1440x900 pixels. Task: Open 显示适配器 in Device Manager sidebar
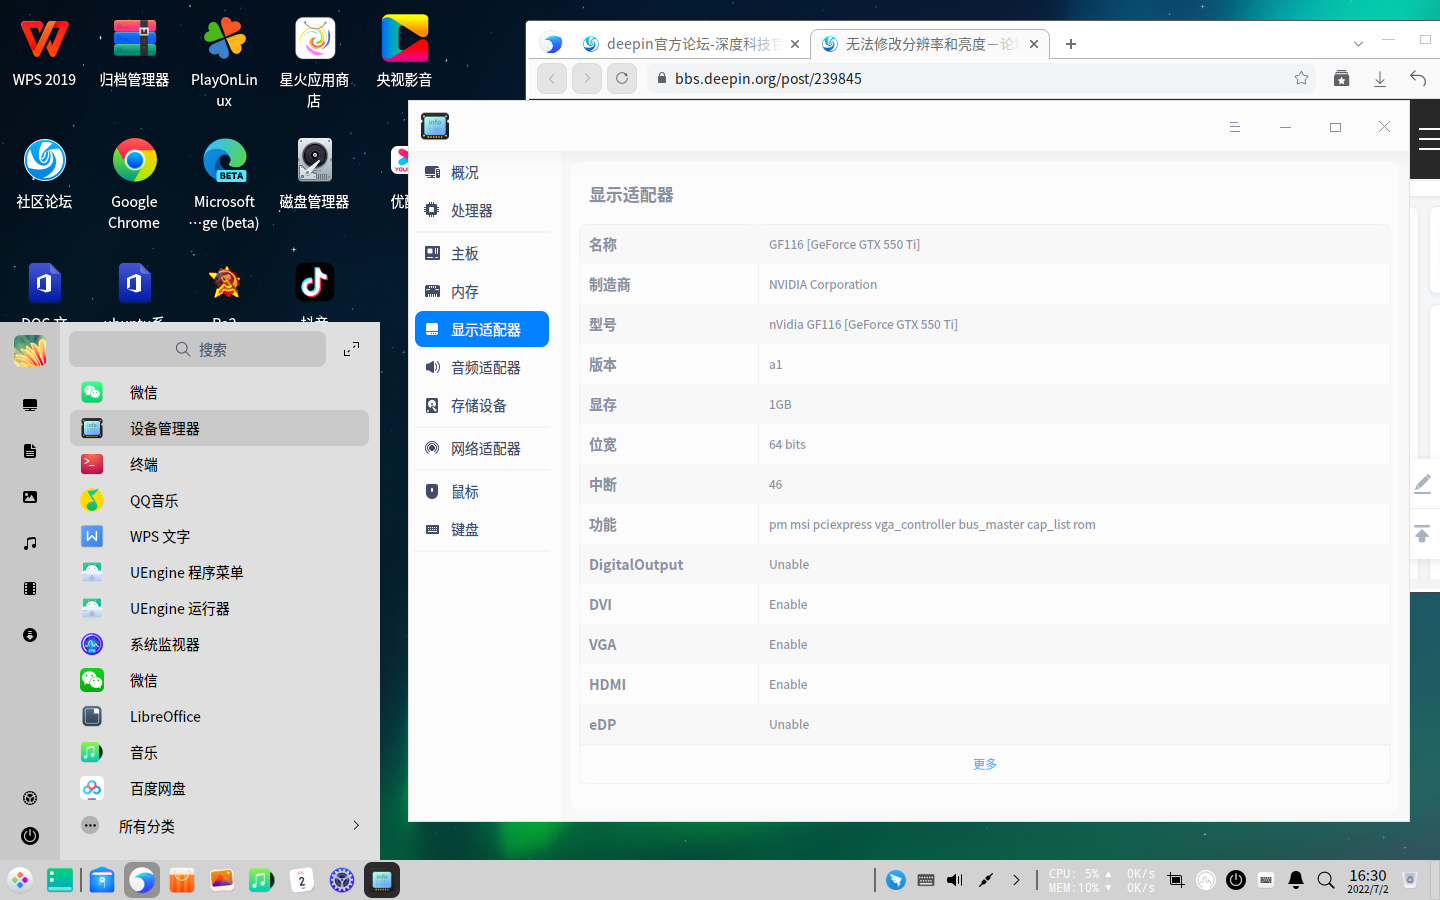coord(481,328)
